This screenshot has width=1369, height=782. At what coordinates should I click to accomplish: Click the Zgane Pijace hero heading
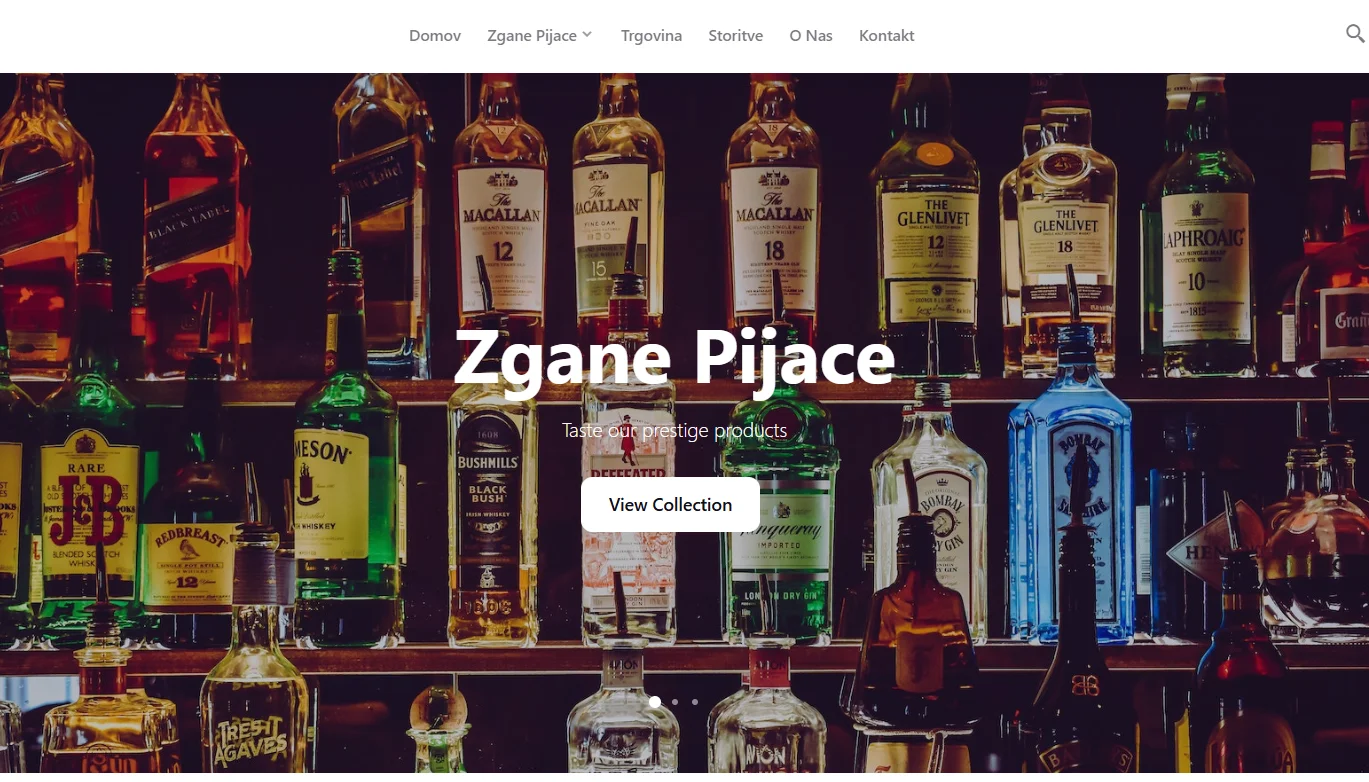(674, 358)
